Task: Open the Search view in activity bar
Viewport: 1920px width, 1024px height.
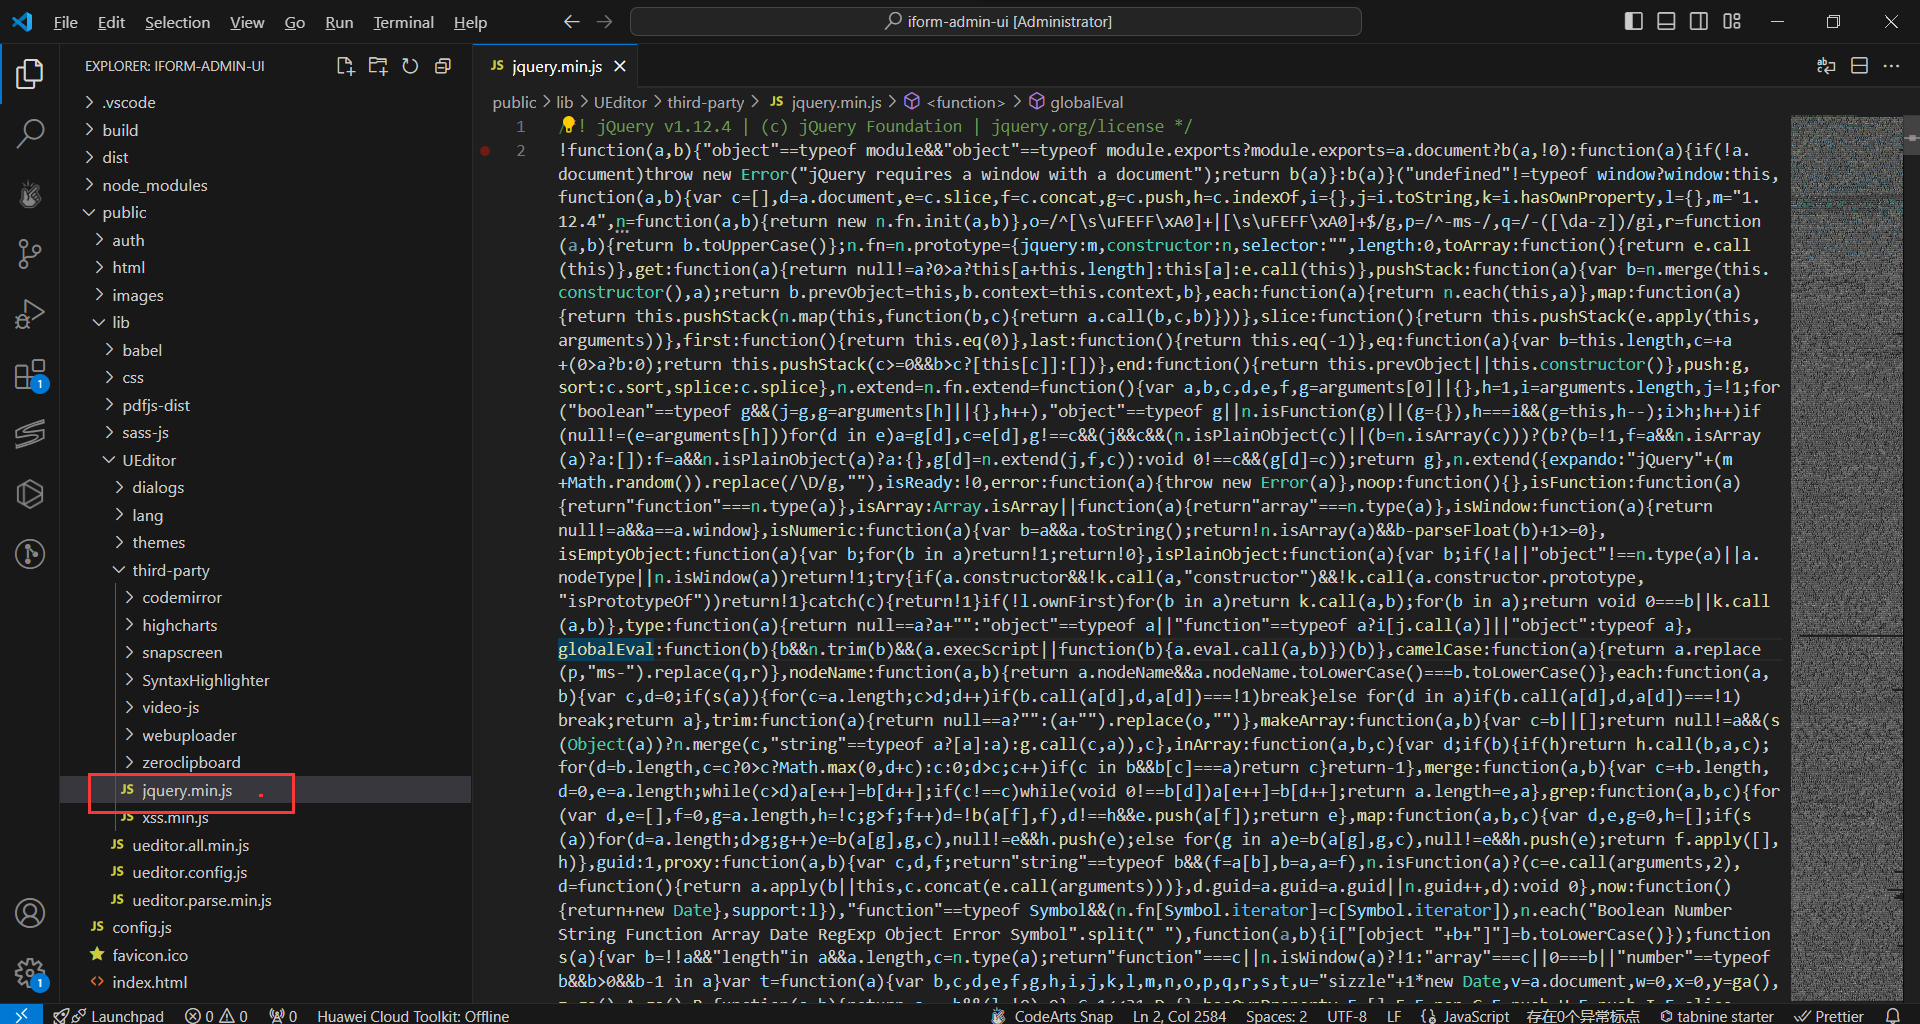Action: click(30, 133)
